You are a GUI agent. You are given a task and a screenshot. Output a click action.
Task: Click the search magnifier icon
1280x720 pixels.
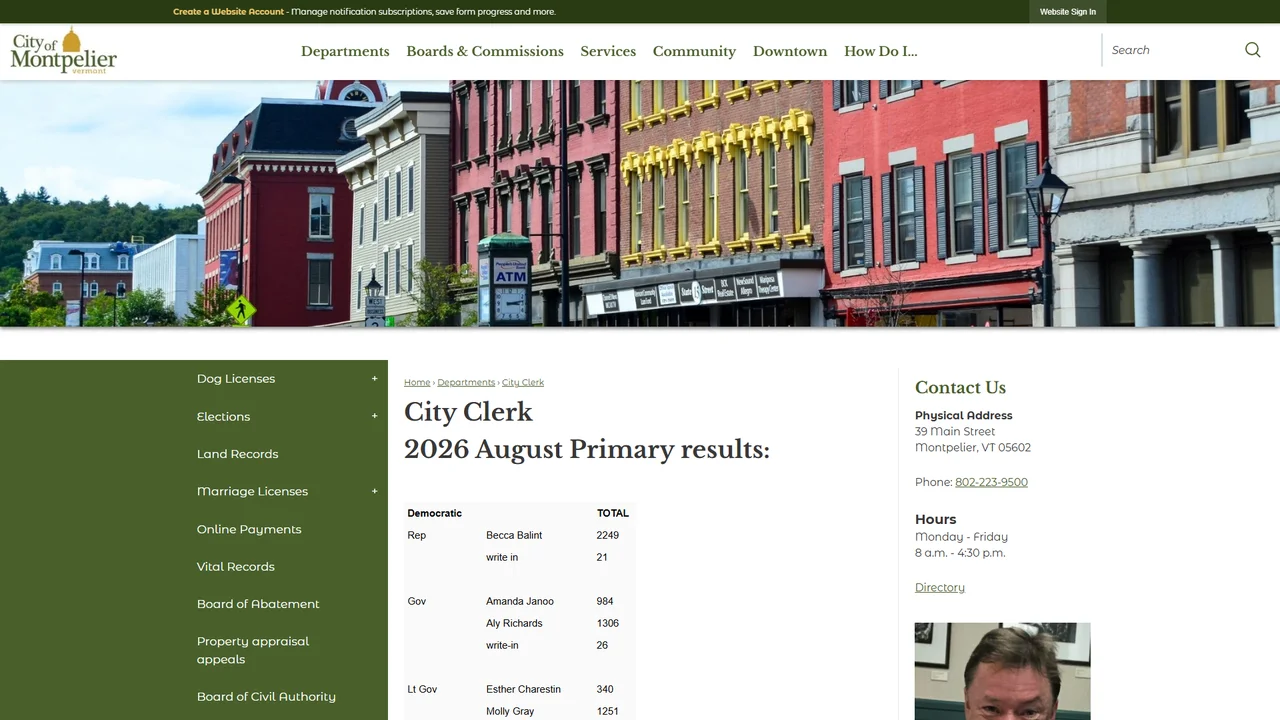(1252, 50)
